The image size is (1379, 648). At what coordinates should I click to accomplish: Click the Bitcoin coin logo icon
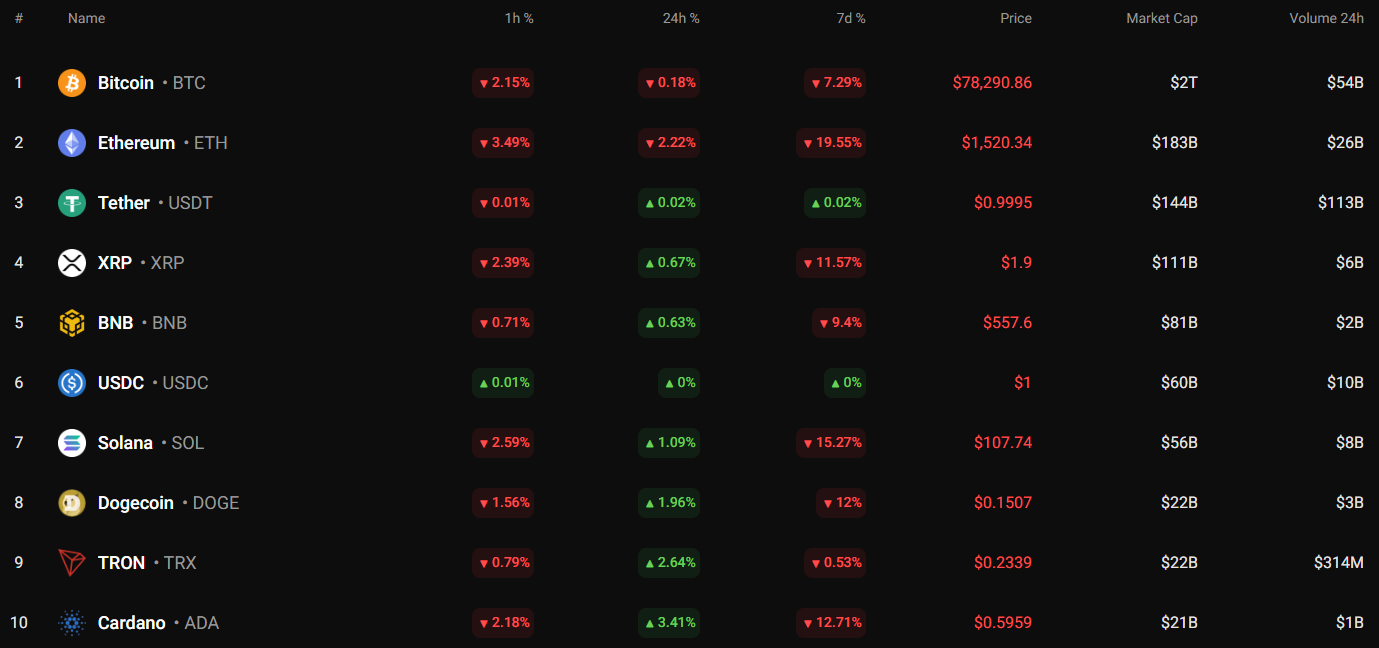pos(72,83)
